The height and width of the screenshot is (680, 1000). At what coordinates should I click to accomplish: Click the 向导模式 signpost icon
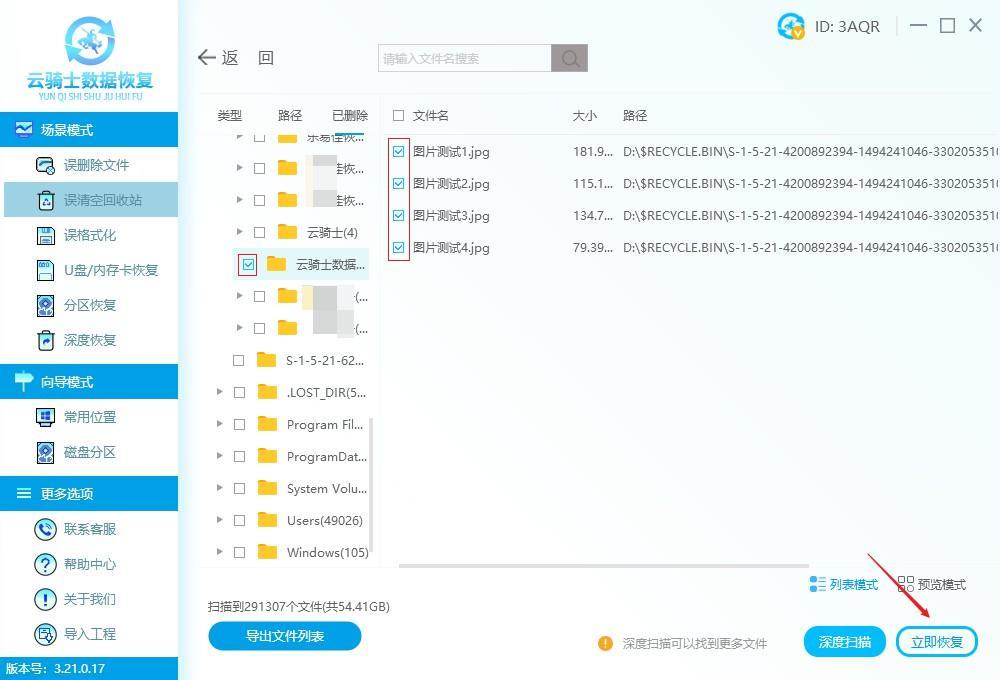(x=24, y=381)
